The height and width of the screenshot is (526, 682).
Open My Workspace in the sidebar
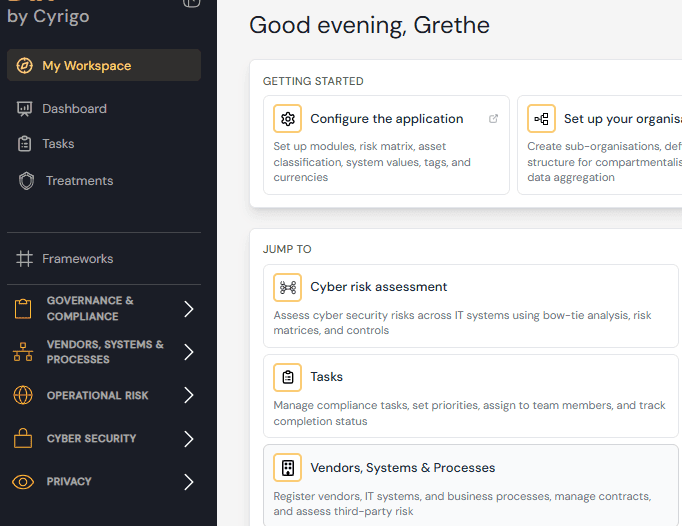pos(104,65)
